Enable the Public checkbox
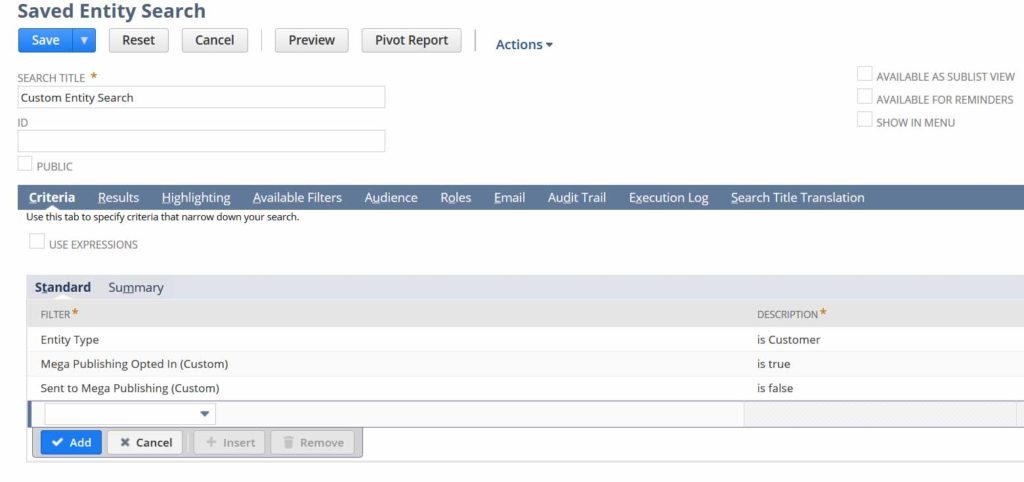 (x=25, y=164)
